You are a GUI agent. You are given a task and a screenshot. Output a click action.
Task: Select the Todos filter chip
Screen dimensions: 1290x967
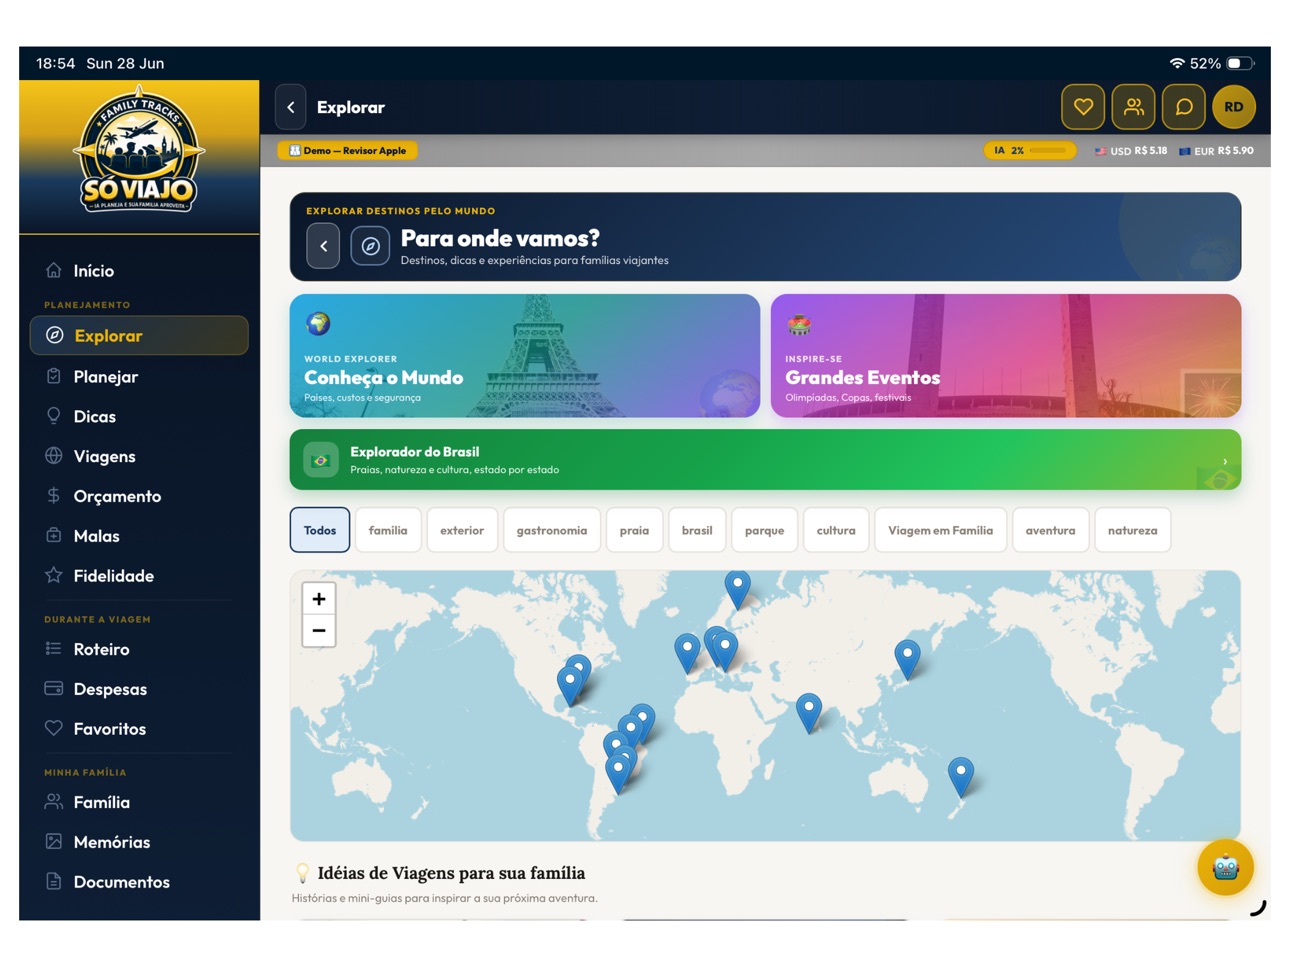(x=320, y=530)
